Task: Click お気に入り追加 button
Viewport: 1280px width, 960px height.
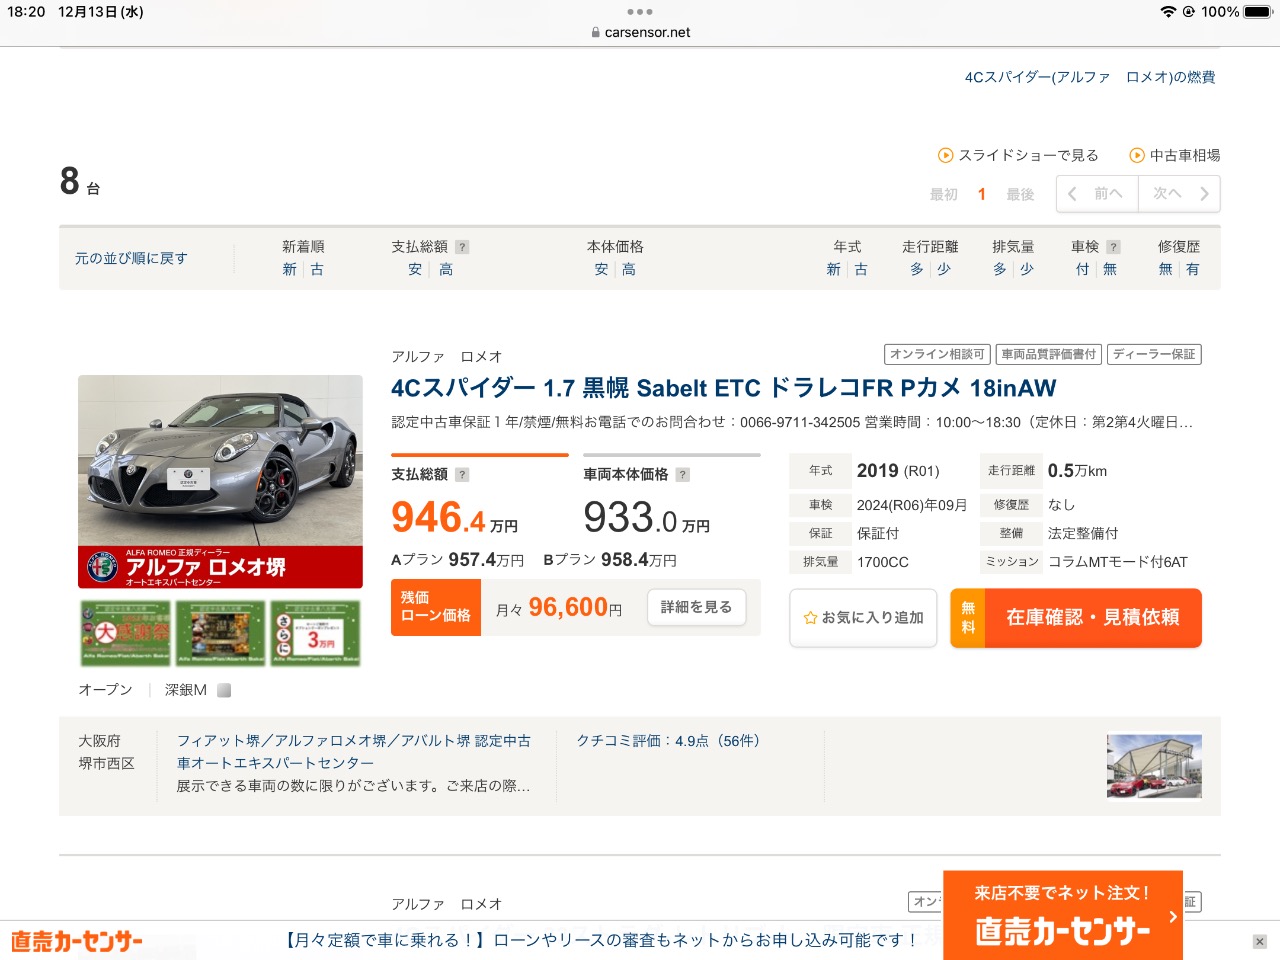Action: [x=863, y=618]
